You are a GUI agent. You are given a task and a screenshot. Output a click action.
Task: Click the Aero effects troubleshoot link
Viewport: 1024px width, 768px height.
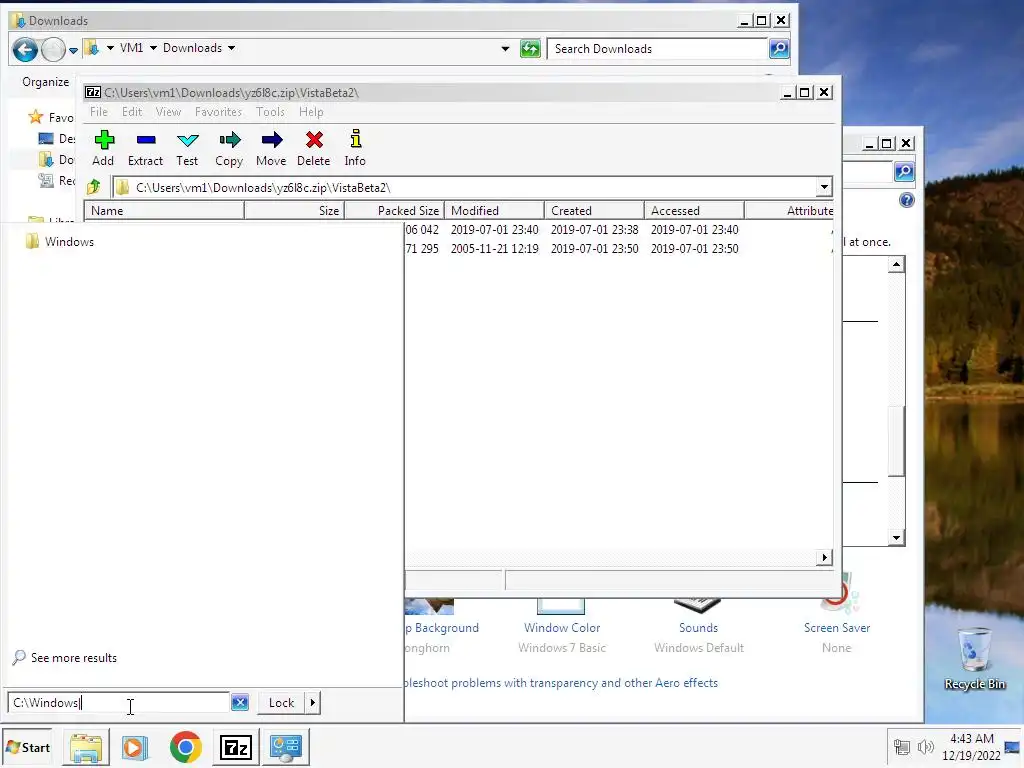pos(561,682)
